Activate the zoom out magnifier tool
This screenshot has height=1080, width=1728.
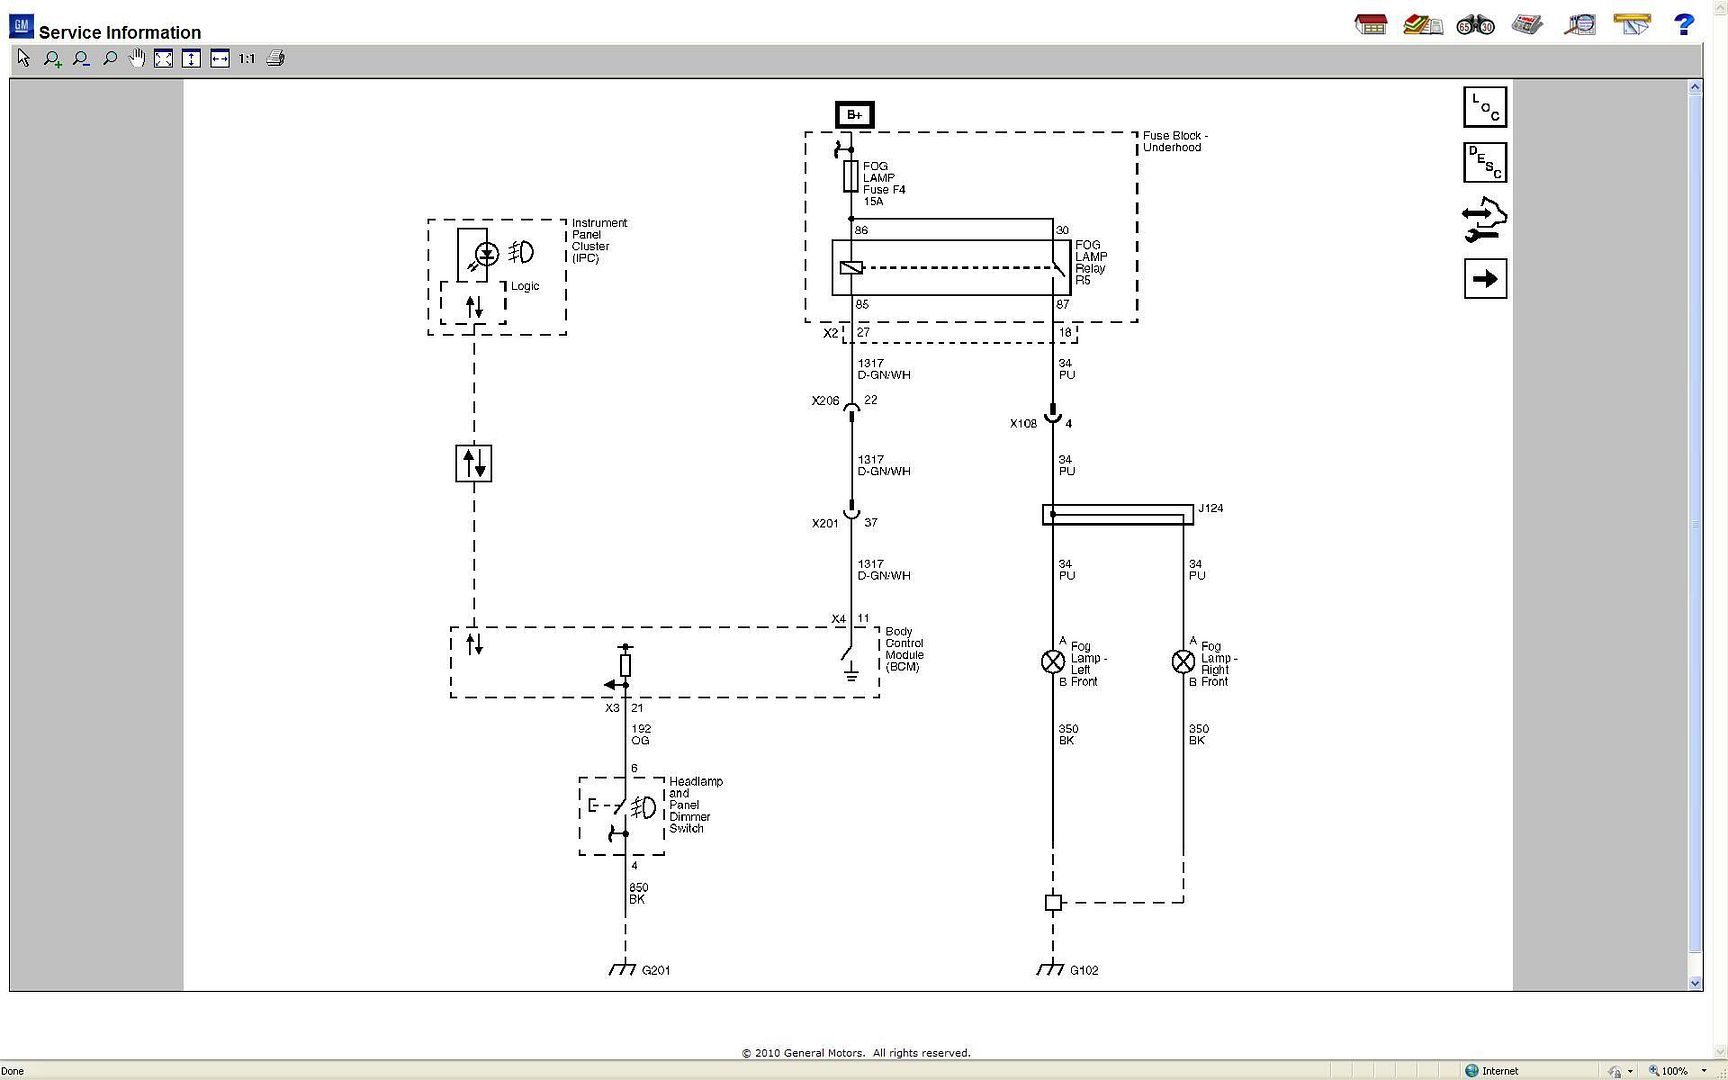(81, 59)
